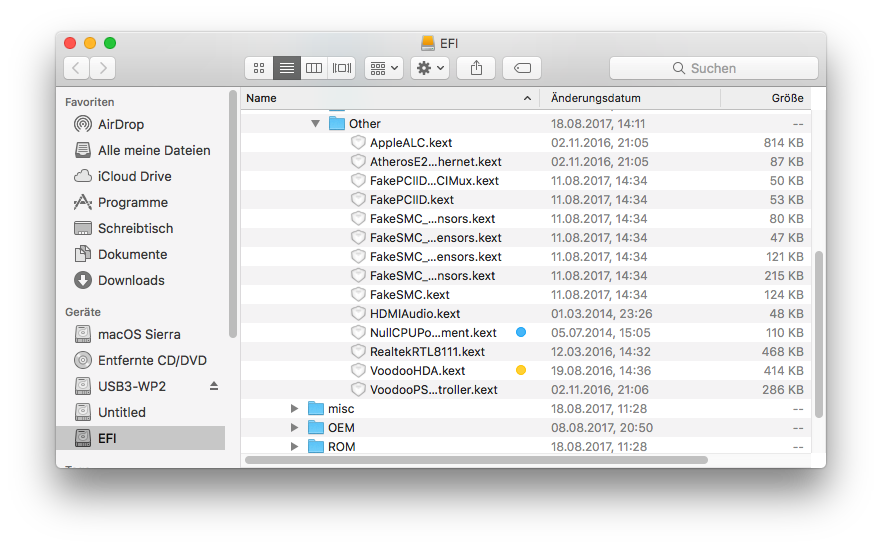Click the vertical file list scrollbar
The height and width of the screenshot is (548, 882).
(818, 334)
